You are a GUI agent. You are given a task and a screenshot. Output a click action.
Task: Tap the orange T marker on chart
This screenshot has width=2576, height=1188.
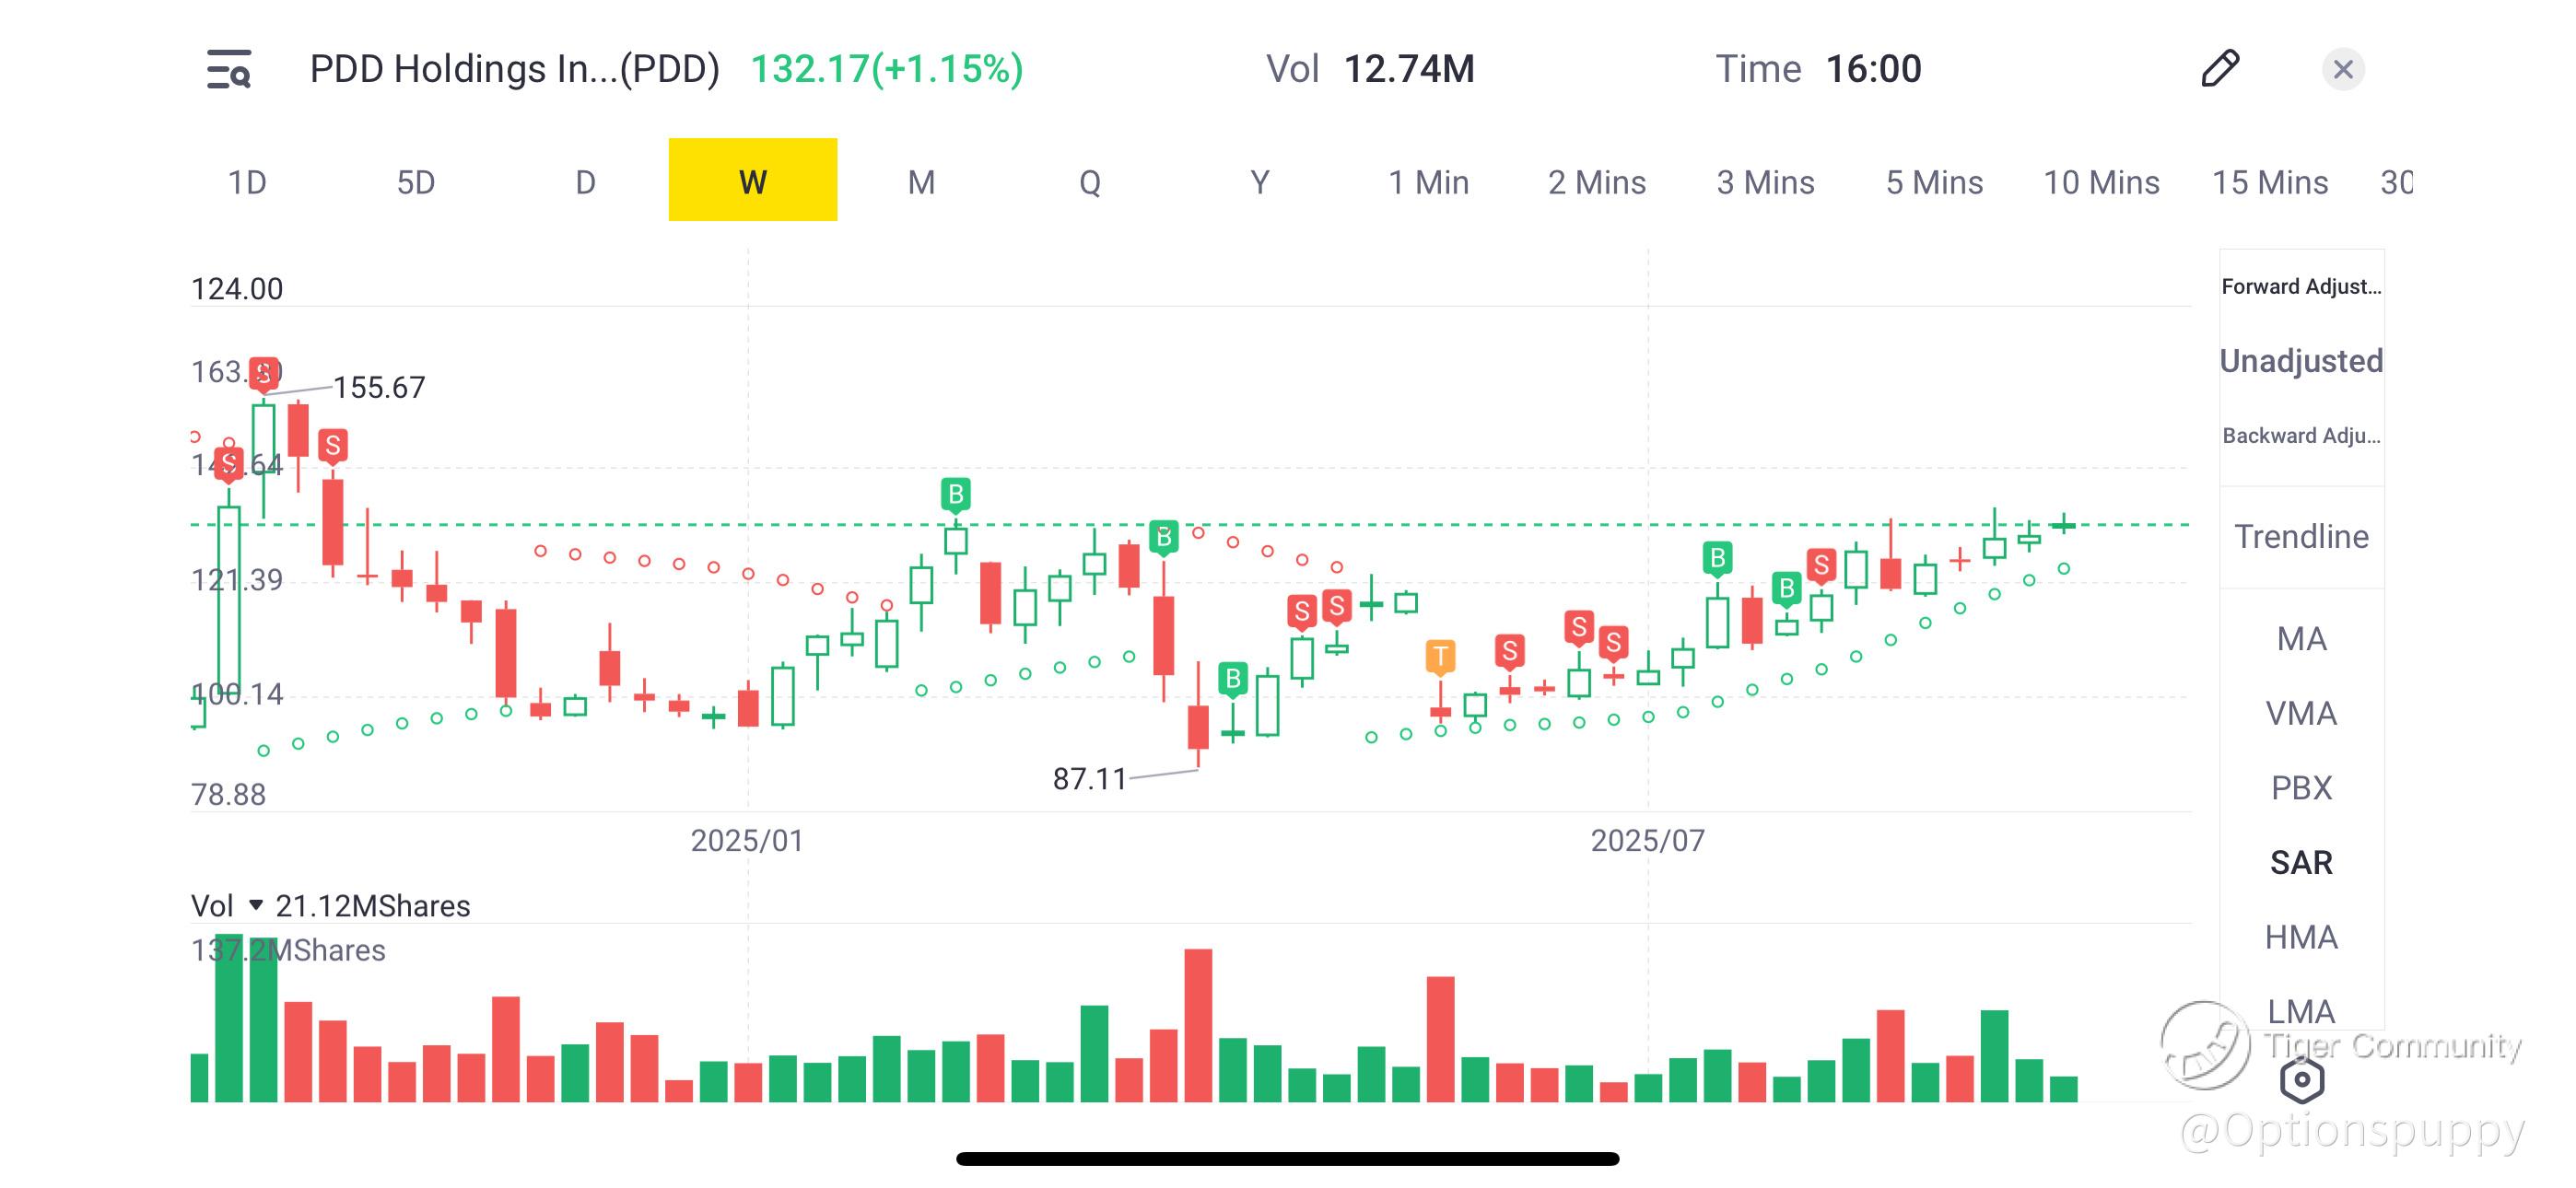pos(1440,656)
